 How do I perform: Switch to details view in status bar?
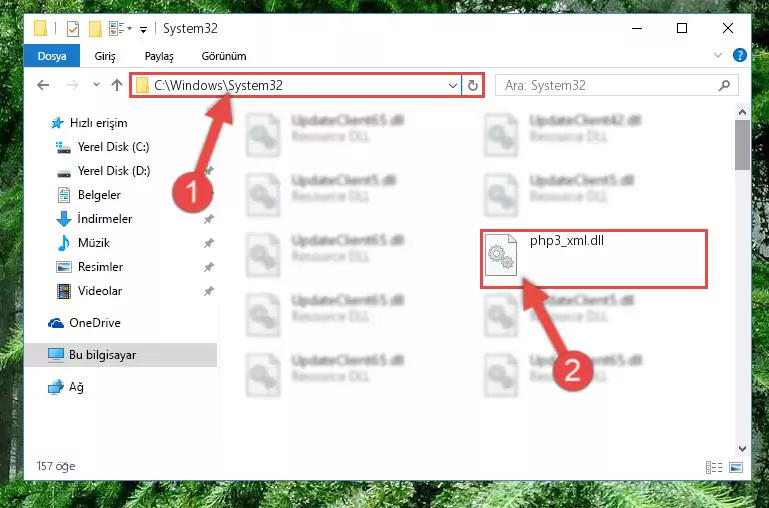(x=714, y=467)
